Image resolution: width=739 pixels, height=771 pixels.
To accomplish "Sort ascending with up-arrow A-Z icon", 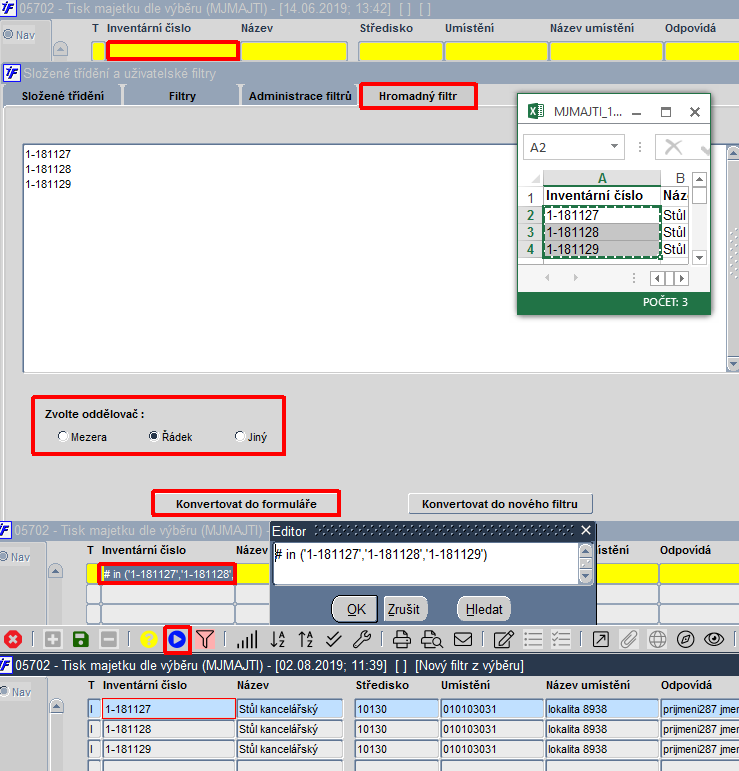I will (x=306, y=639).
